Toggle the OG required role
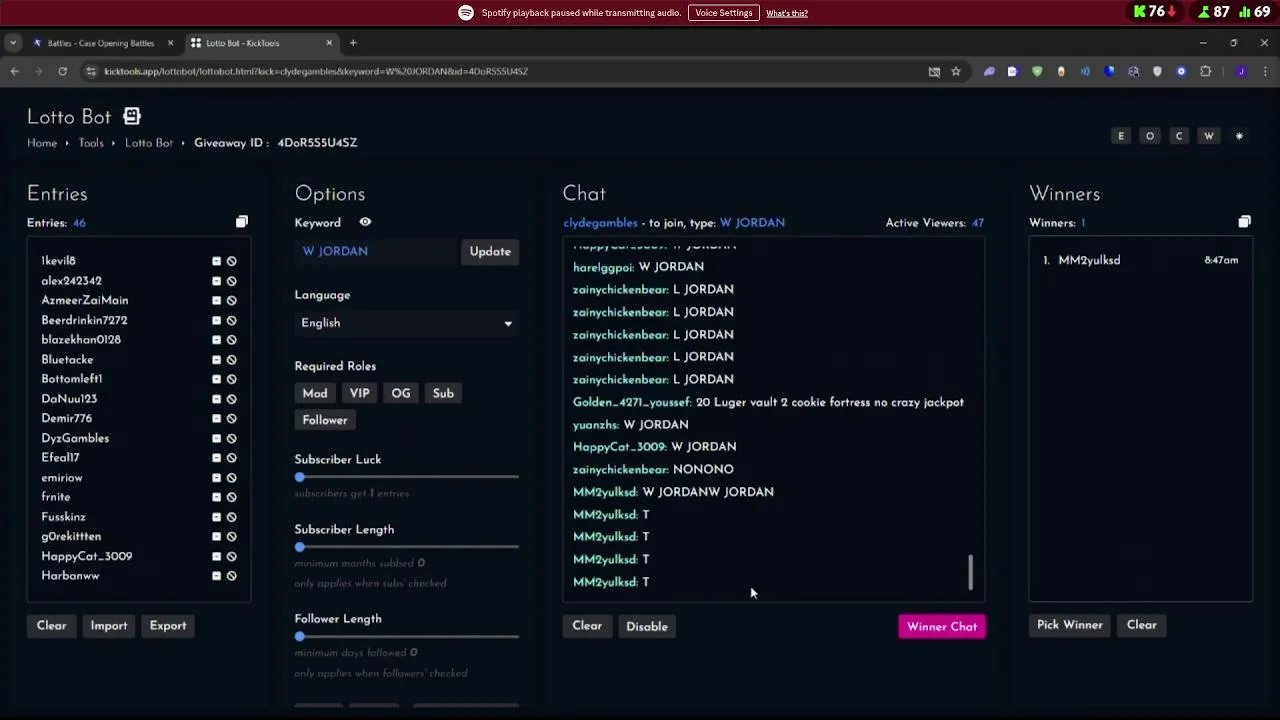Image resolution: width=1280 pixels, height=720 pixels. pos(401,393)
